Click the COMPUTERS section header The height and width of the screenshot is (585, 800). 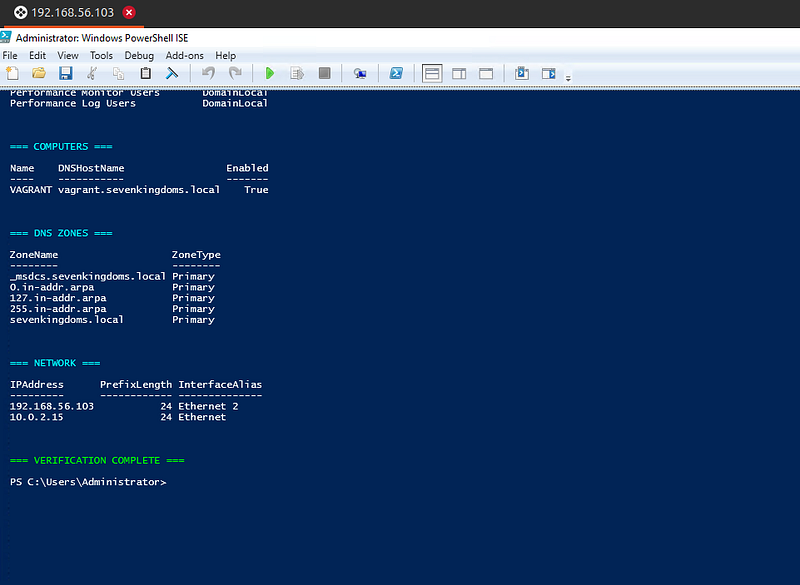point(61,146)
